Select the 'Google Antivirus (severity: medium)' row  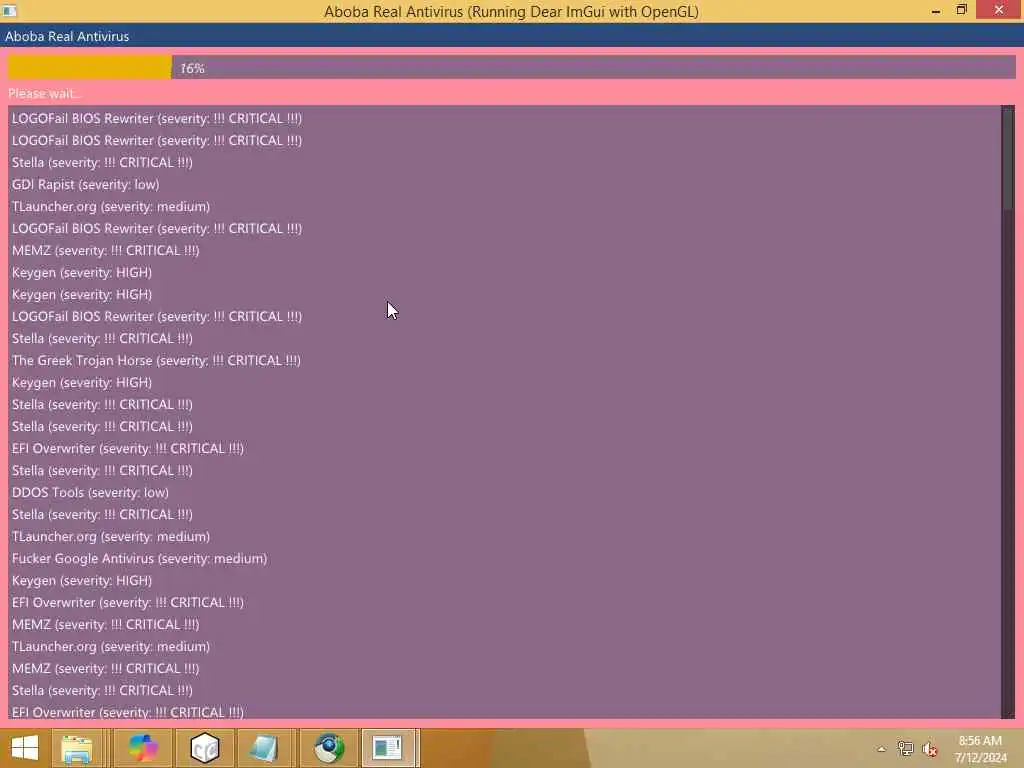click(139, 558)
